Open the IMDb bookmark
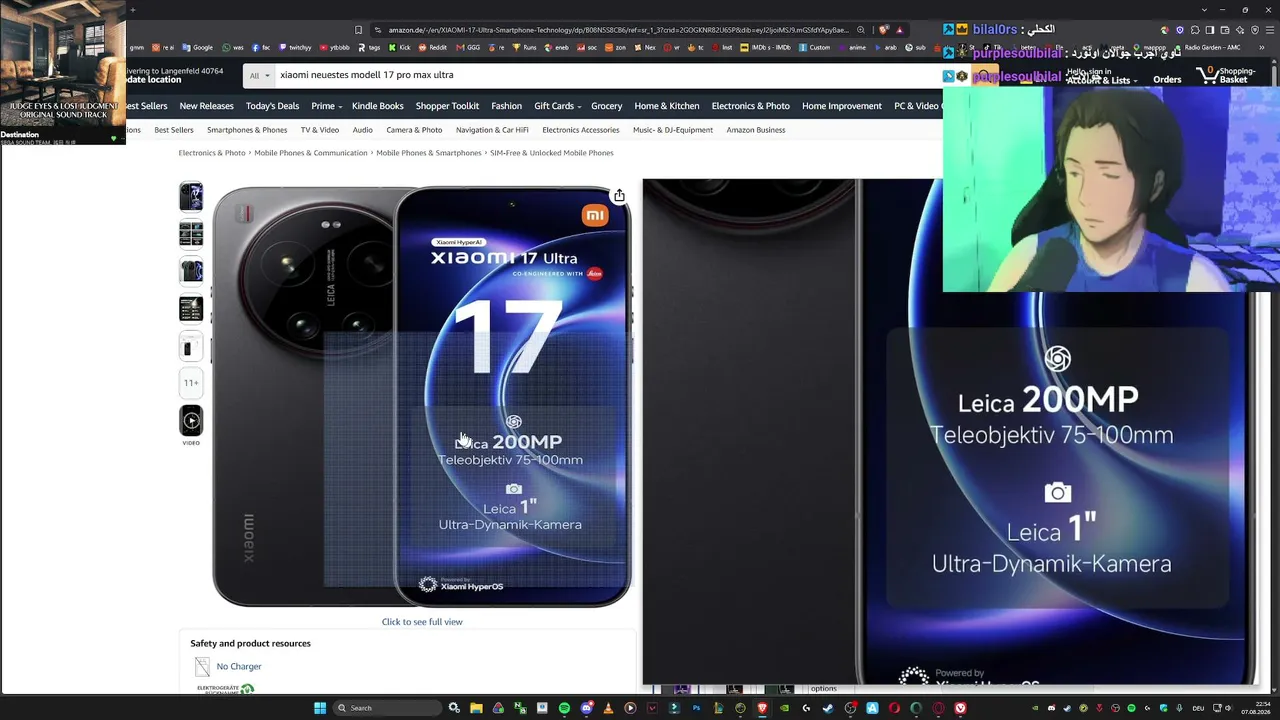Image resolution: width=1280 pixels, height=720 pixels. pos(767,47)
